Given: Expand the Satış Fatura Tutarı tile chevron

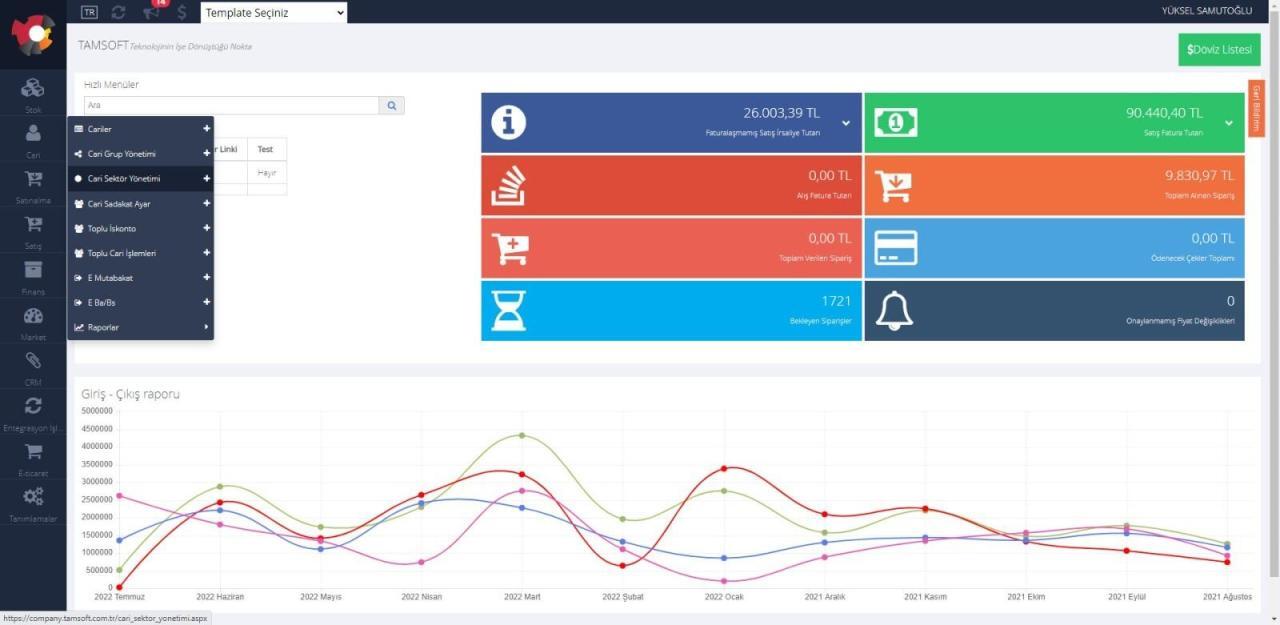Looking at the screenshot, I should [x=1229, y=123].
